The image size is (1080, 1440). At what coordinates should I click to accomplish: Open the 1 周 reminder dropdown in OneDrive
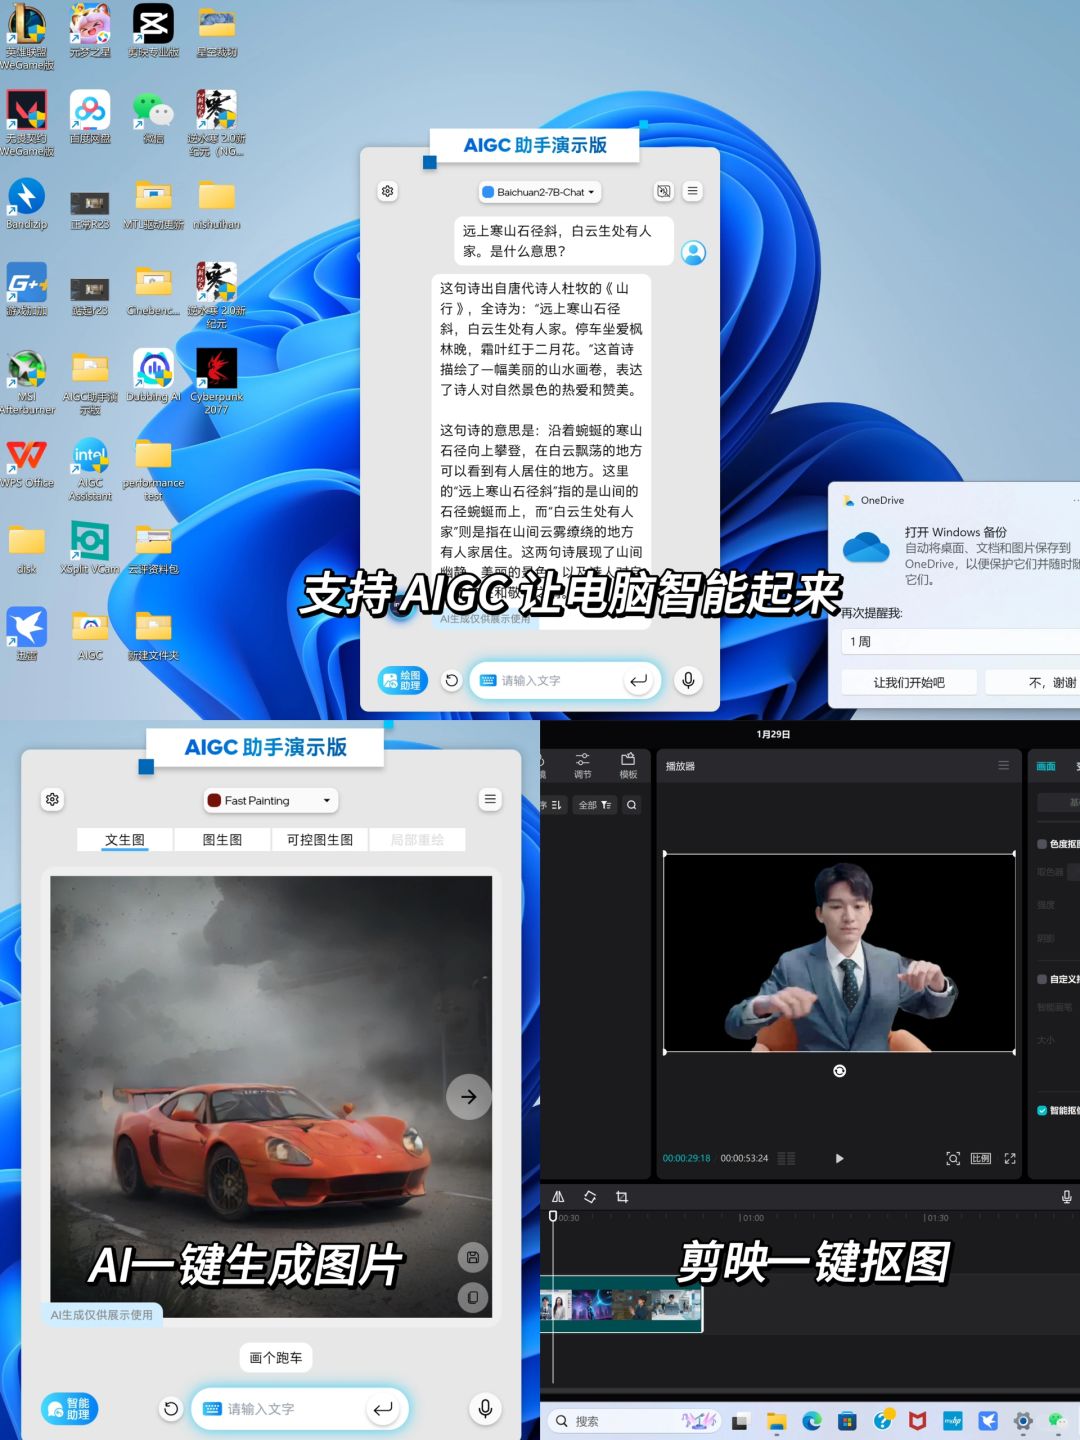tap(960, 641)
